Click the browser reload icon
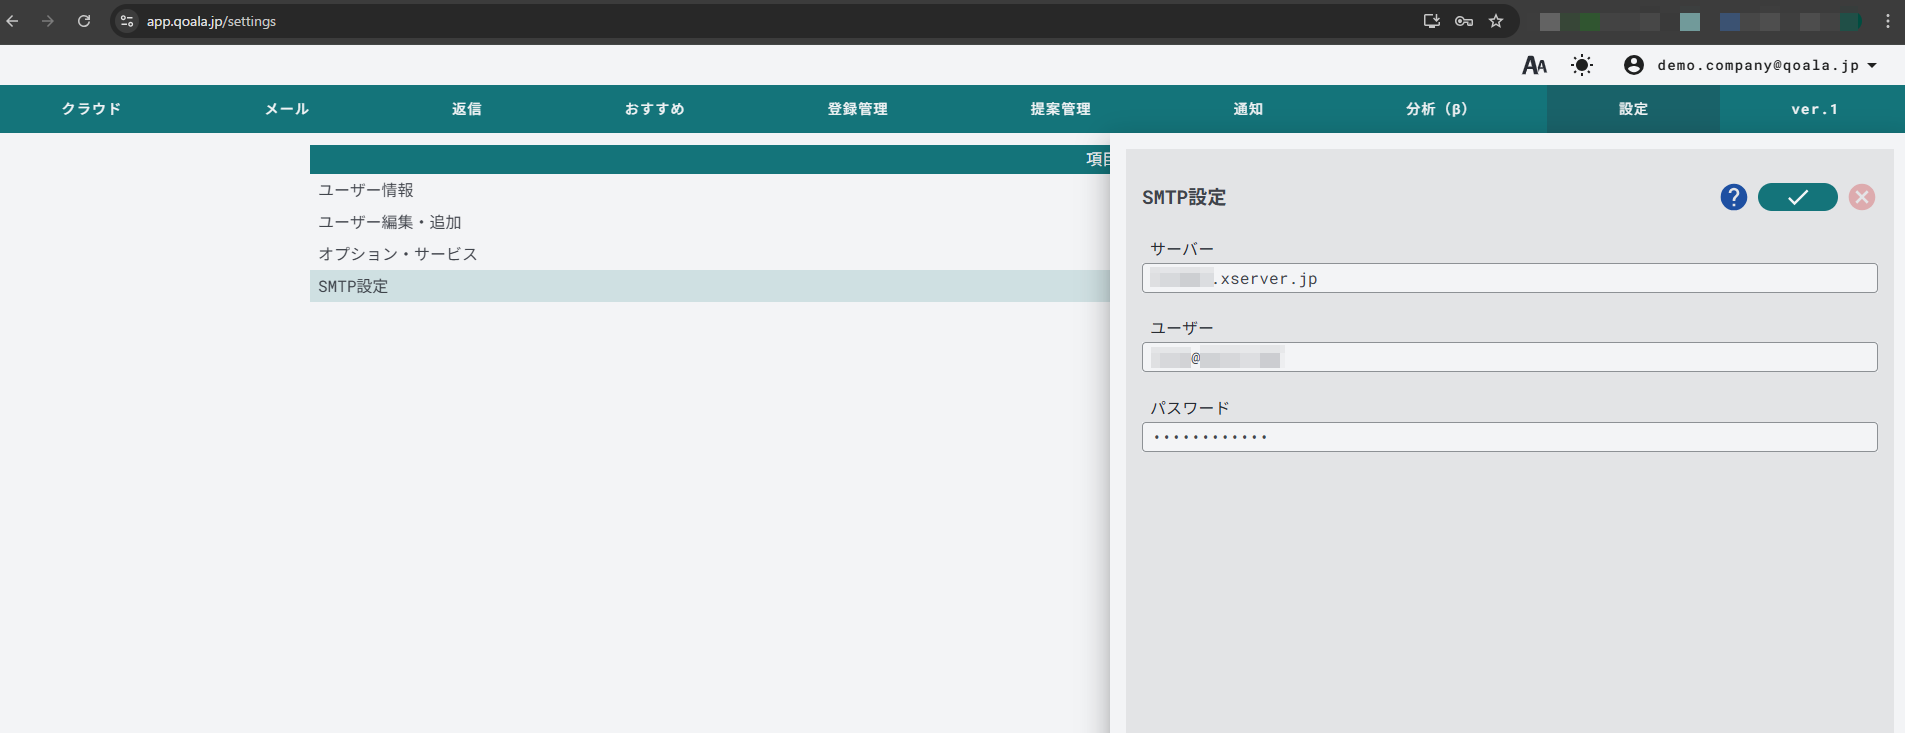1905x733 pixels. (x=84, y=21)
